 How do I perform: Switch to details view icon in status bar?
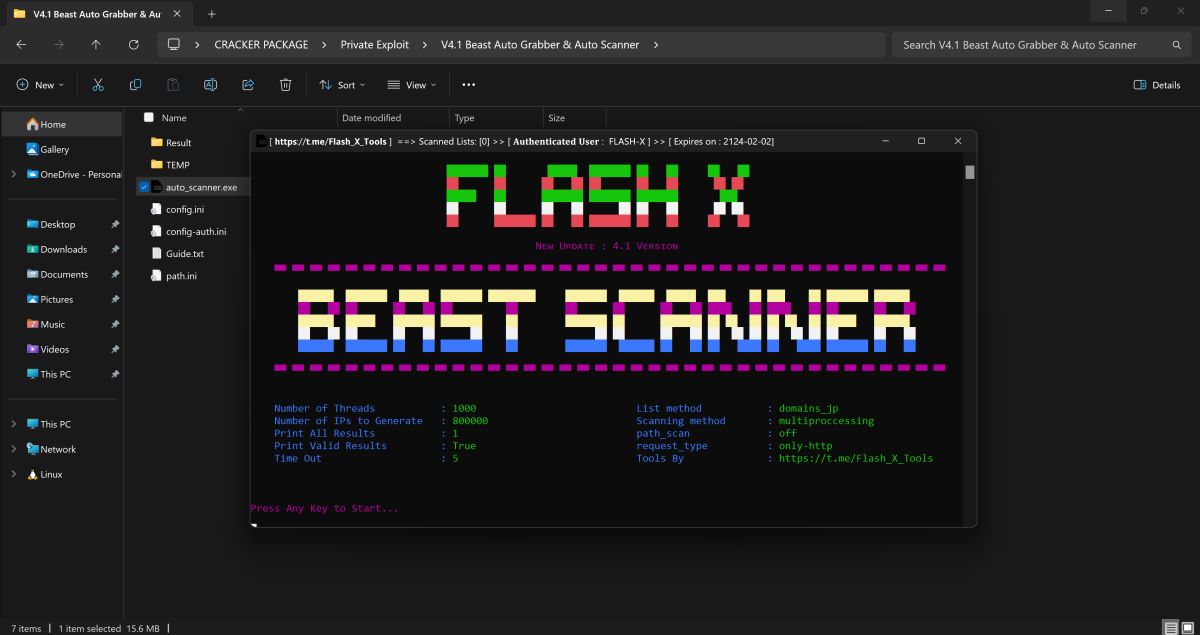[x=1170, y=628]
